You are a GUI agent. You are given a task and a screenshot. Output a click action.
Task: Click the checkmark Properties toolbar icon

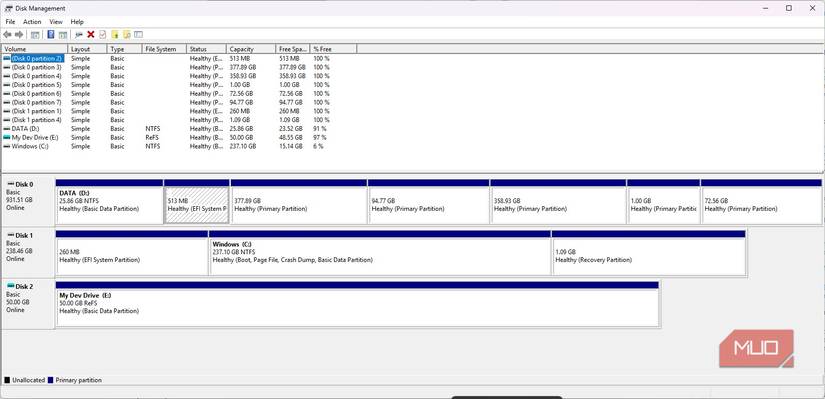103,35
